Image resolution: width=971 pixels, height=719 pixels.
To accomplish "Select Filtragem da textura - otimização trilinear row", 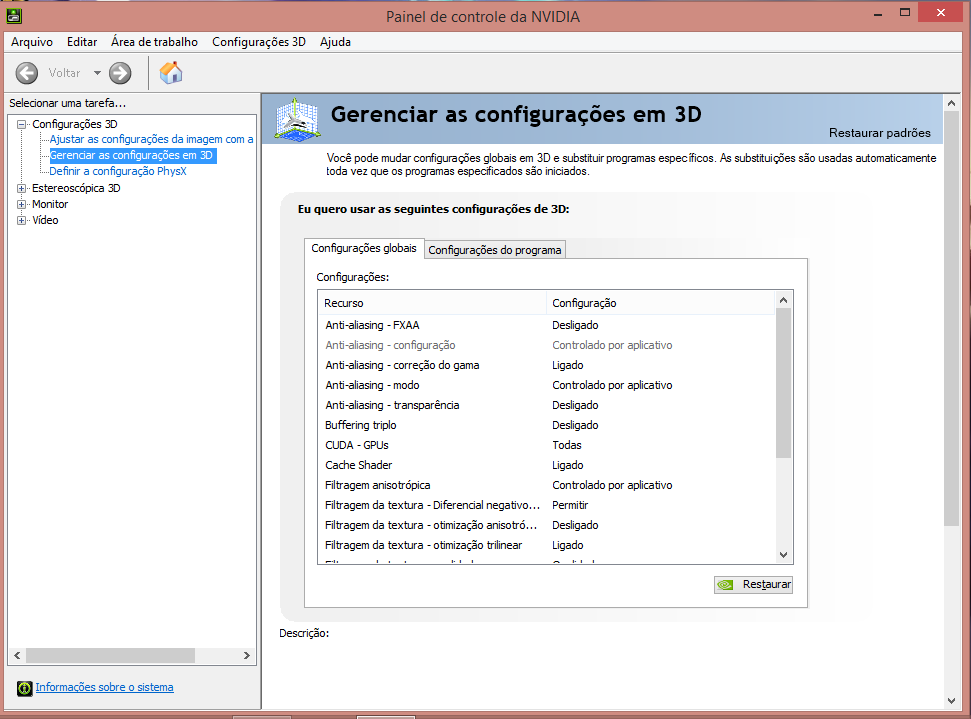I will (546, 546).
